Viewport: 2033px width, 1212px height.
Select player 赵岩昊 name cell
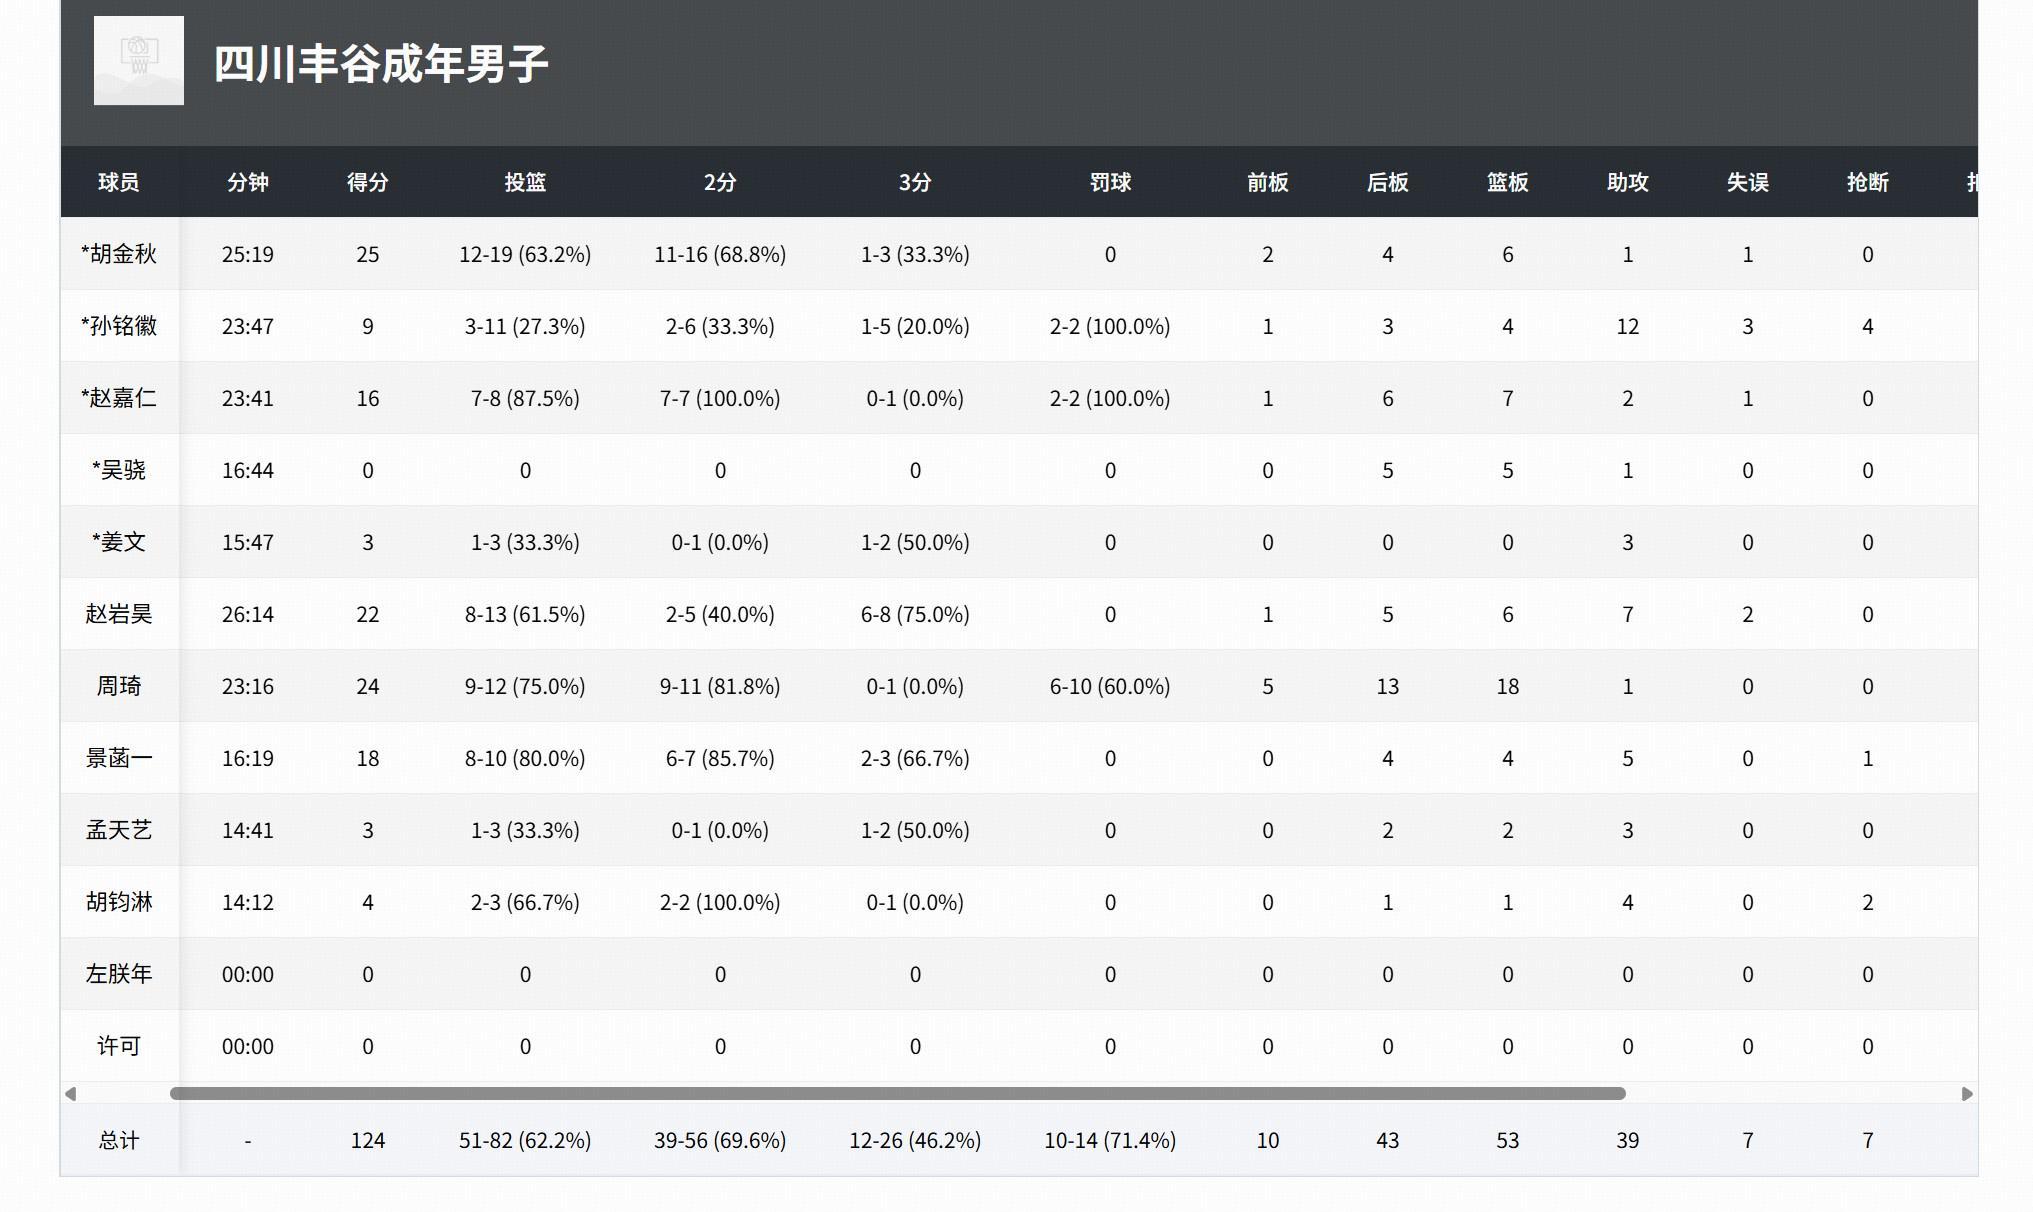(118, 614)
